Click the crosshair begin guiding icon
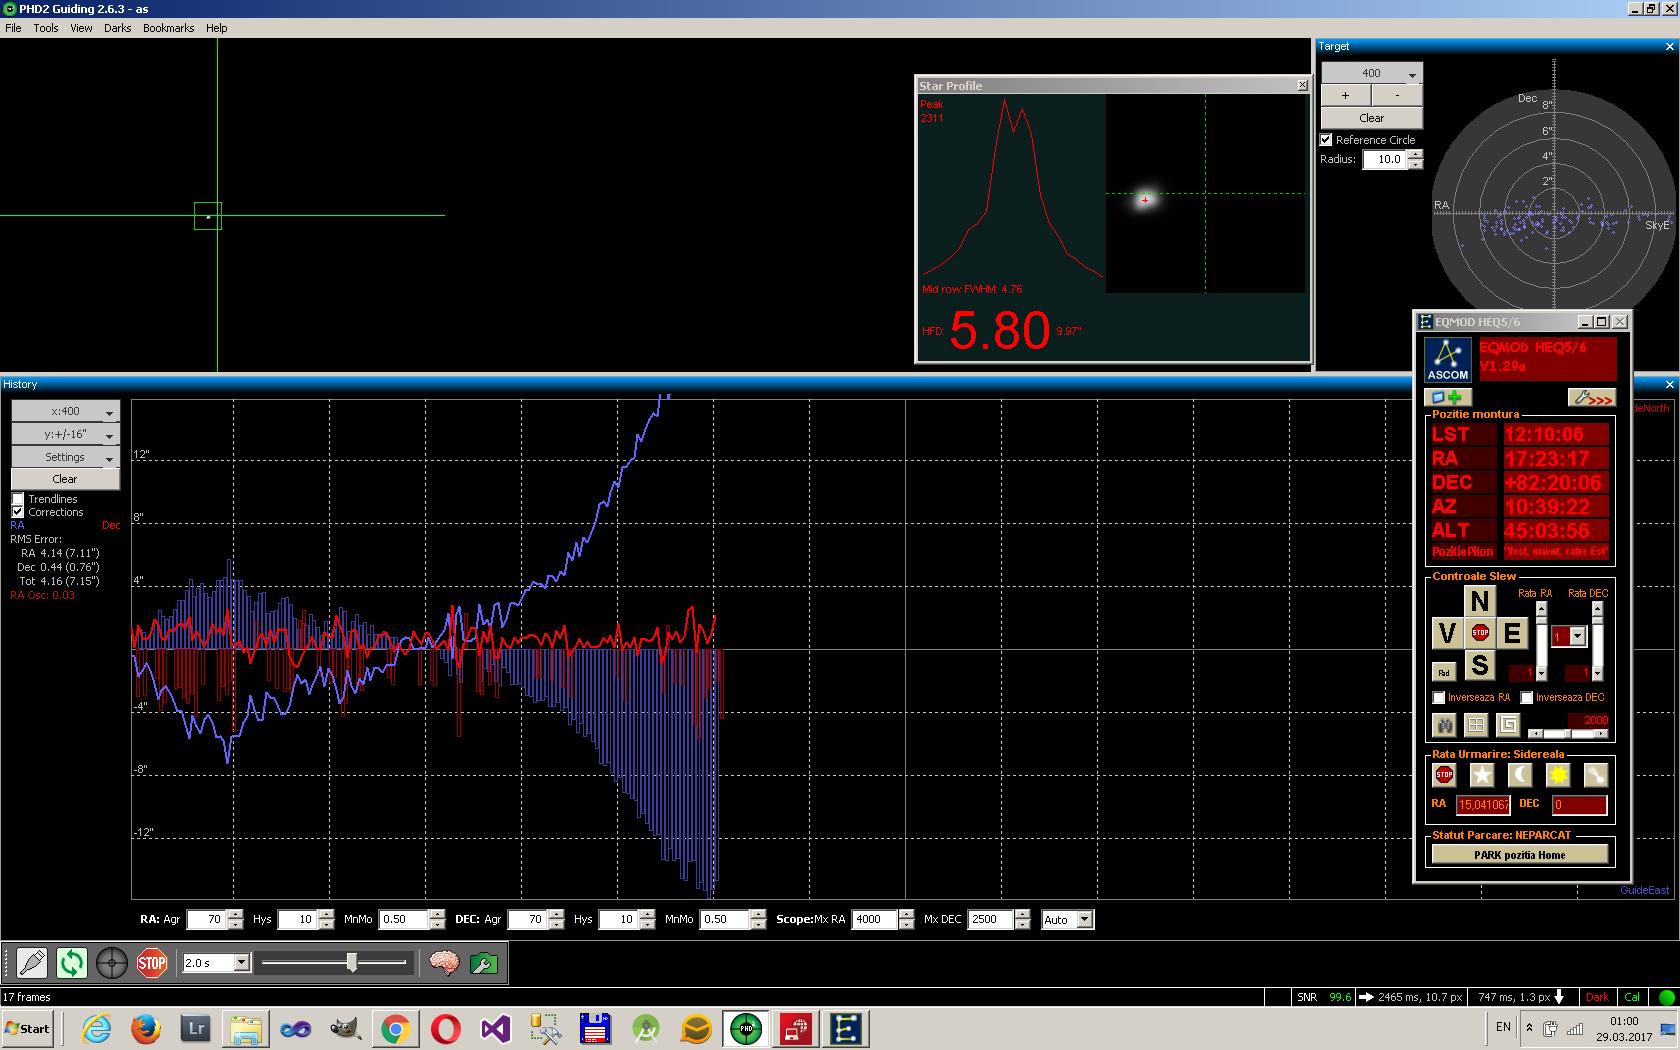The height and width of the screenshot is (1050, 1680). pos(112,963)
